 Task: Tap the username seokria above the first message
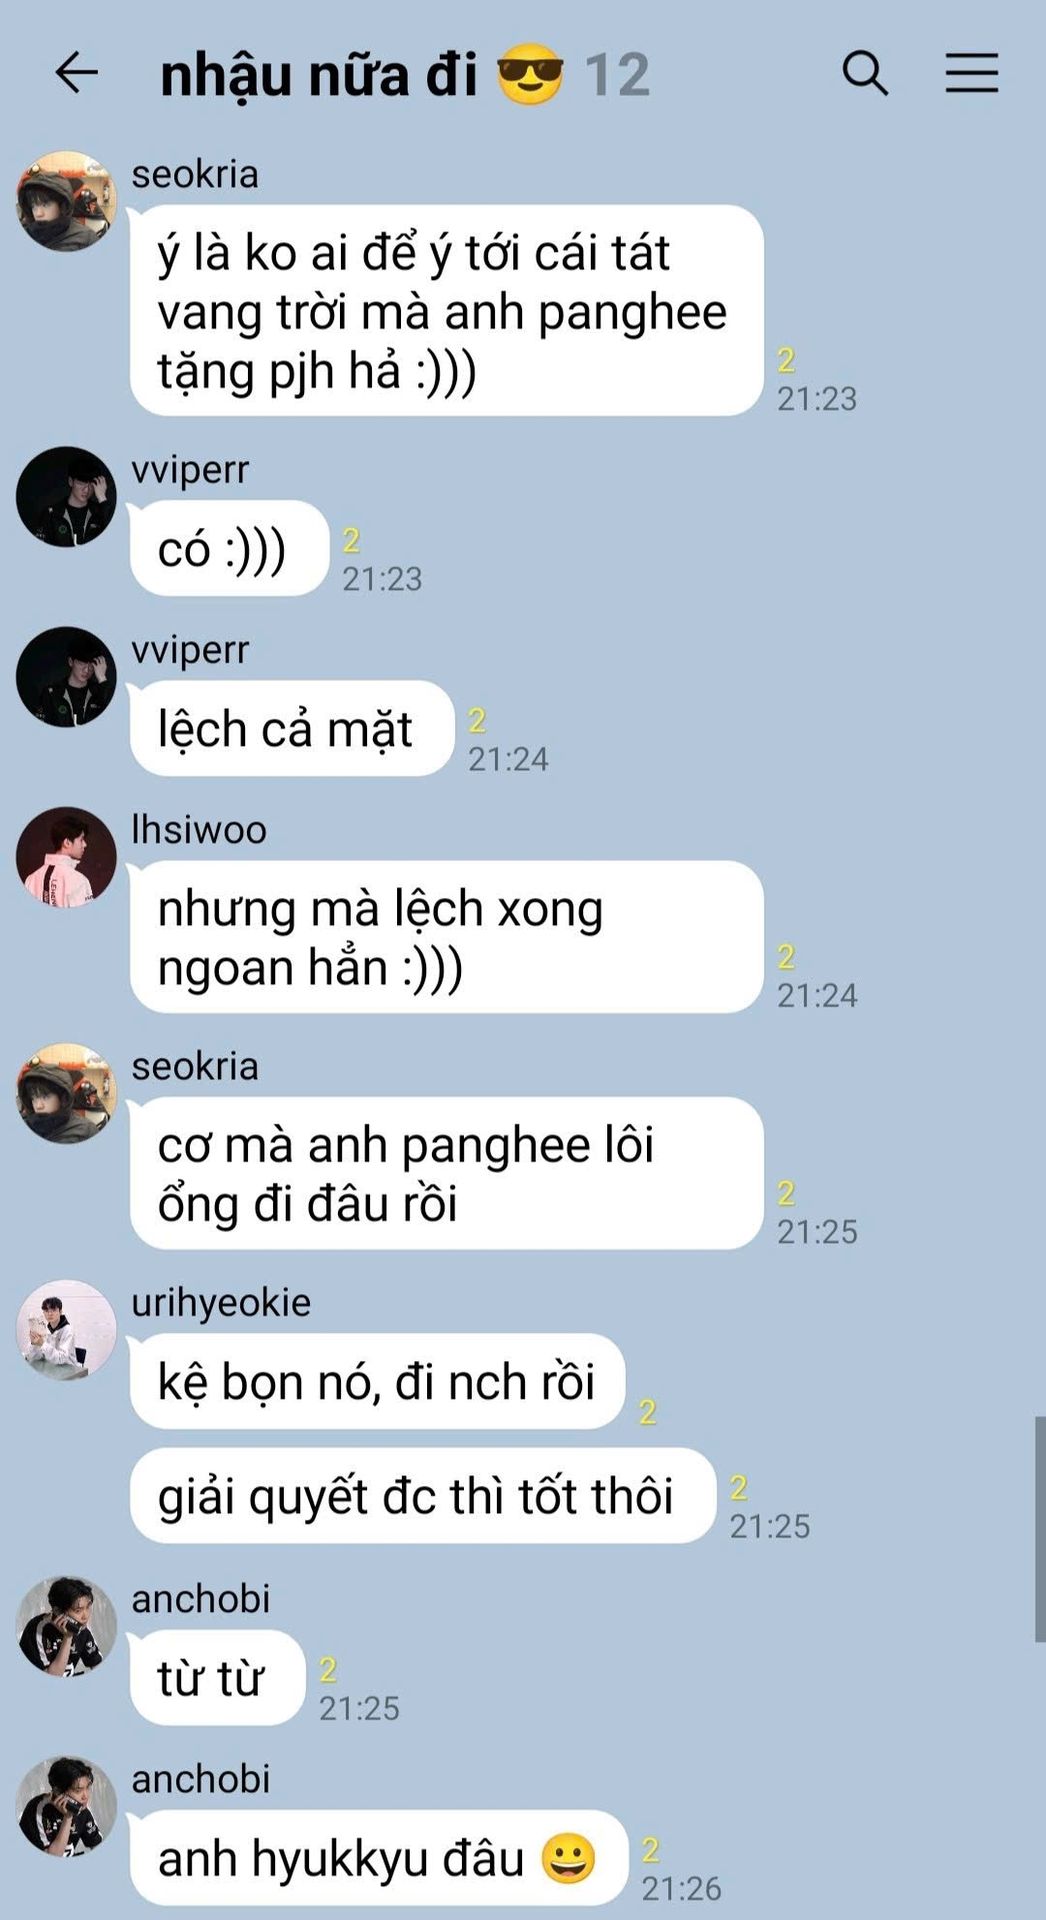[195, 174]
